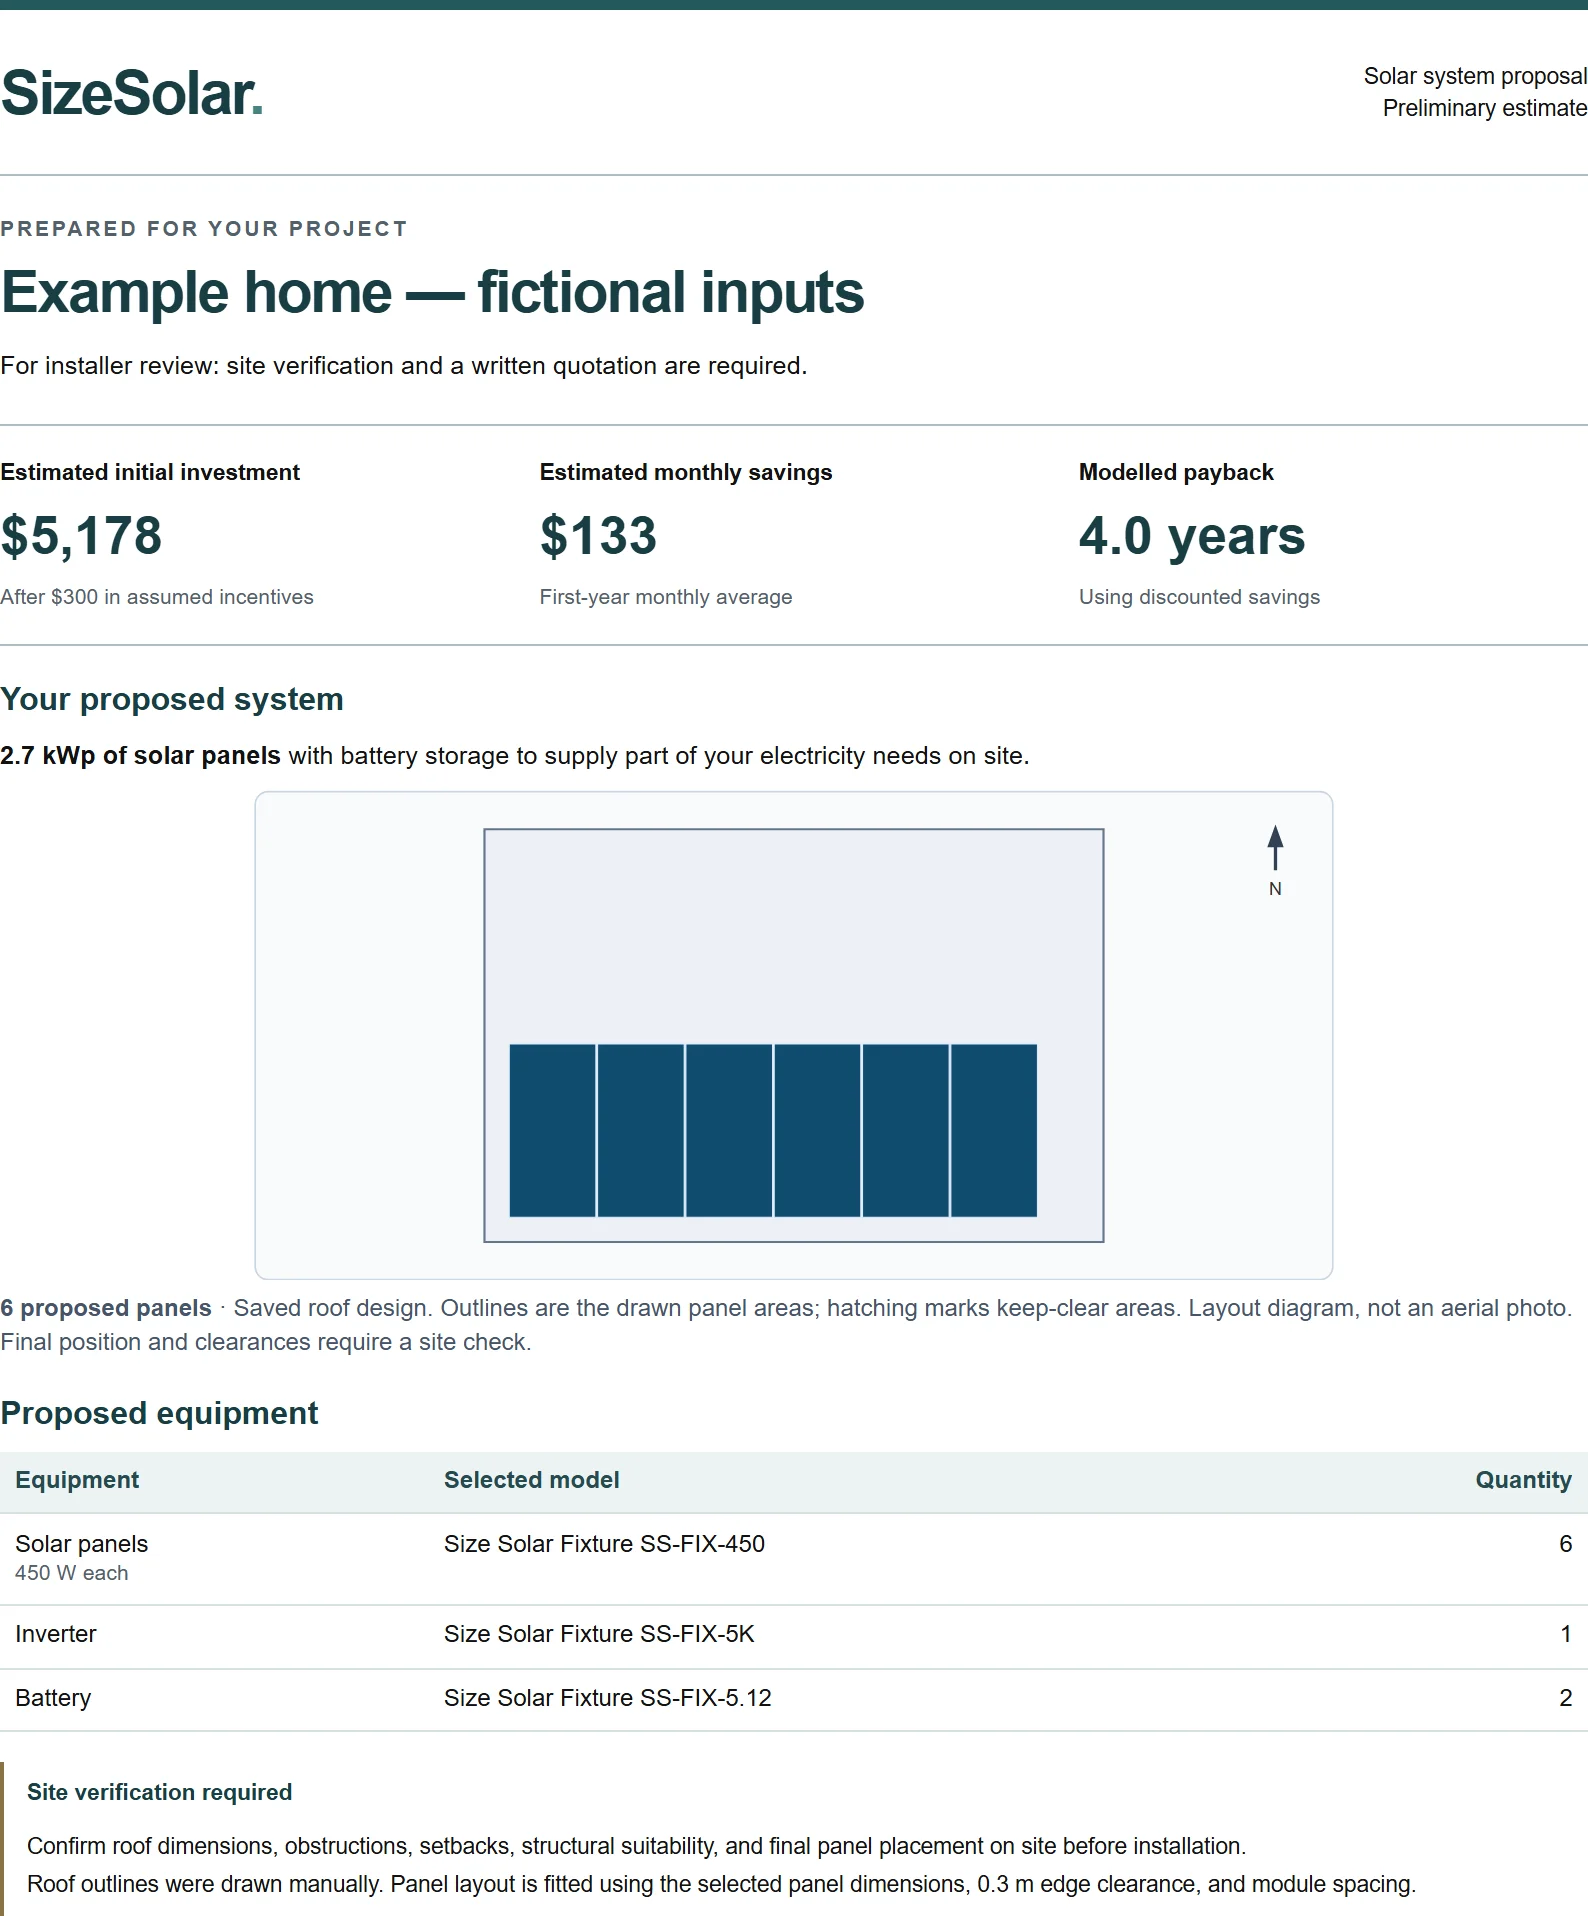Viewport: 1588px width, 1916px height.
Task: Click the 6 proposed panels caption
Action: pos(106,1308)
